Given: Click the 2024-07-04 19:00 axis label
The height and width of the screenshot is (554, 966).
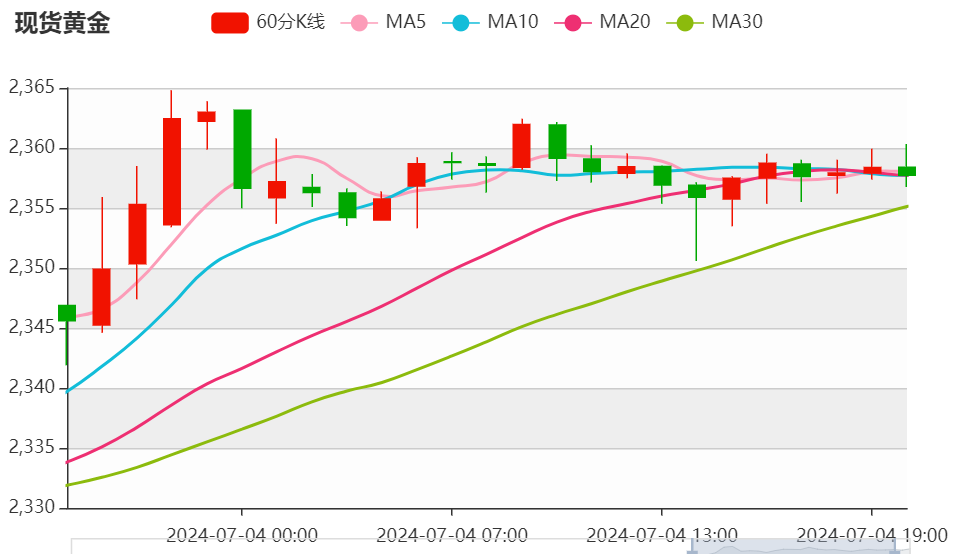Looking at the screenshot, I should pyautogui.click(x=872, y=535).
